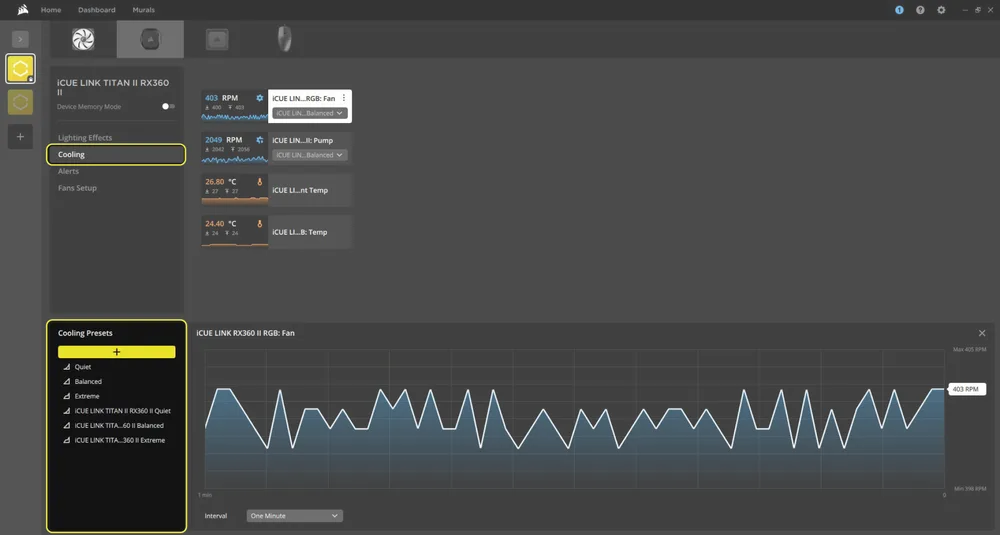Open the help question mark icon
The width and height of the screenshot is (1000, 535).
coord(920,10)
